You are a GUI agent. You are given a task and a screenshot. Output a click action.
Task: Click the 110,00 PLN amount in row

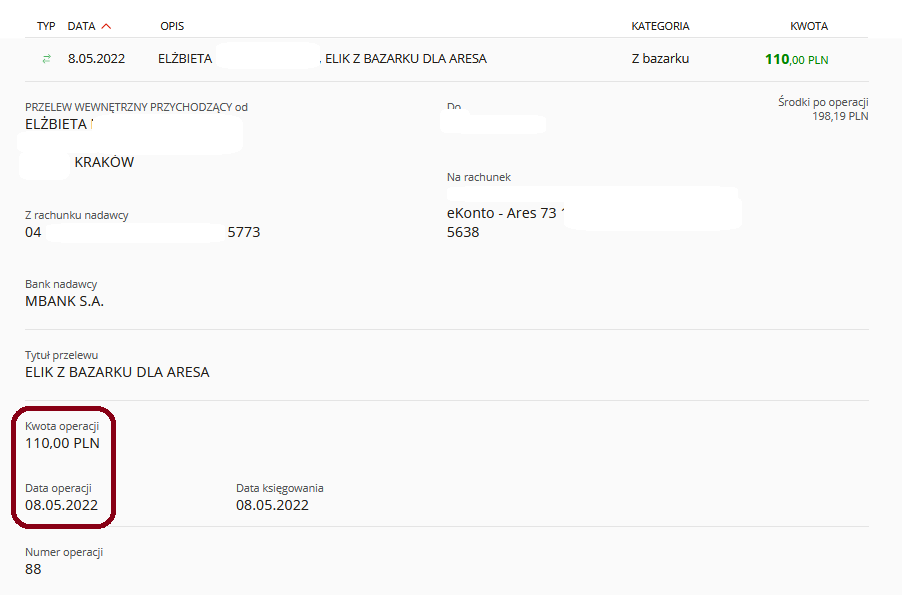(x=796, y=59)
